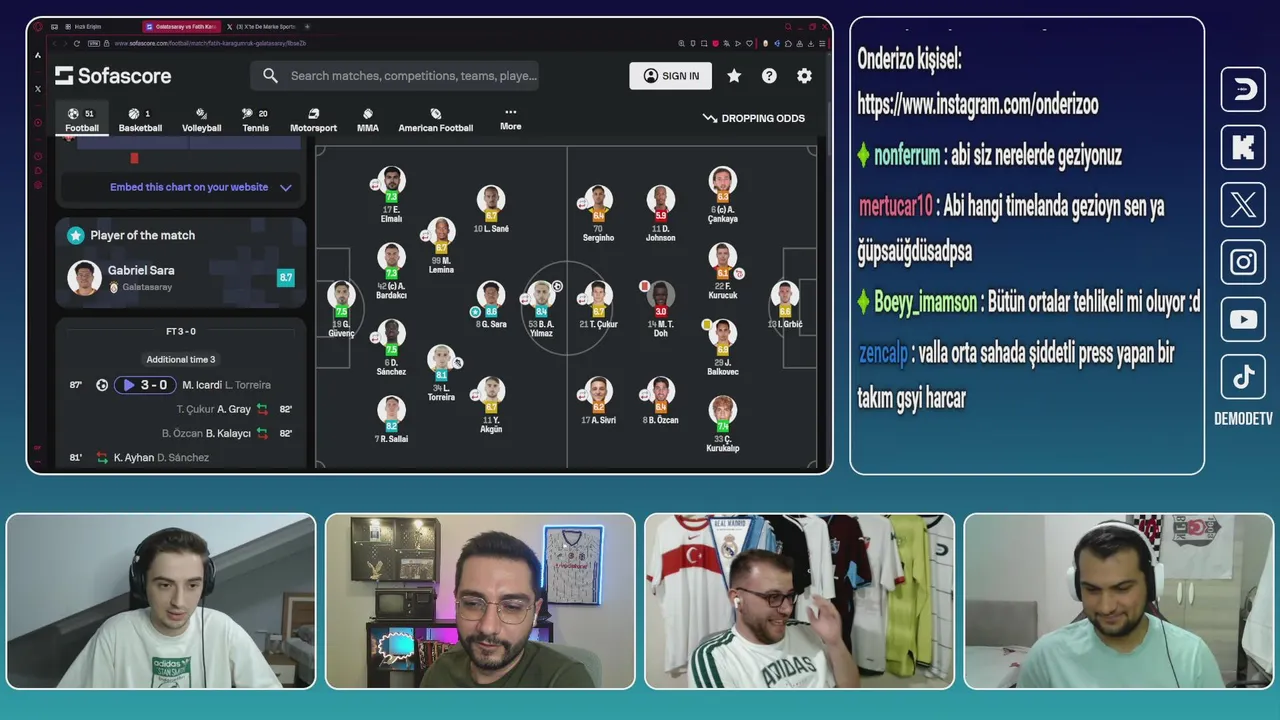Open the X icon in social sidebar
Image resolution: width=1280 pixels, height=720 pixels.
point(1243,205)
